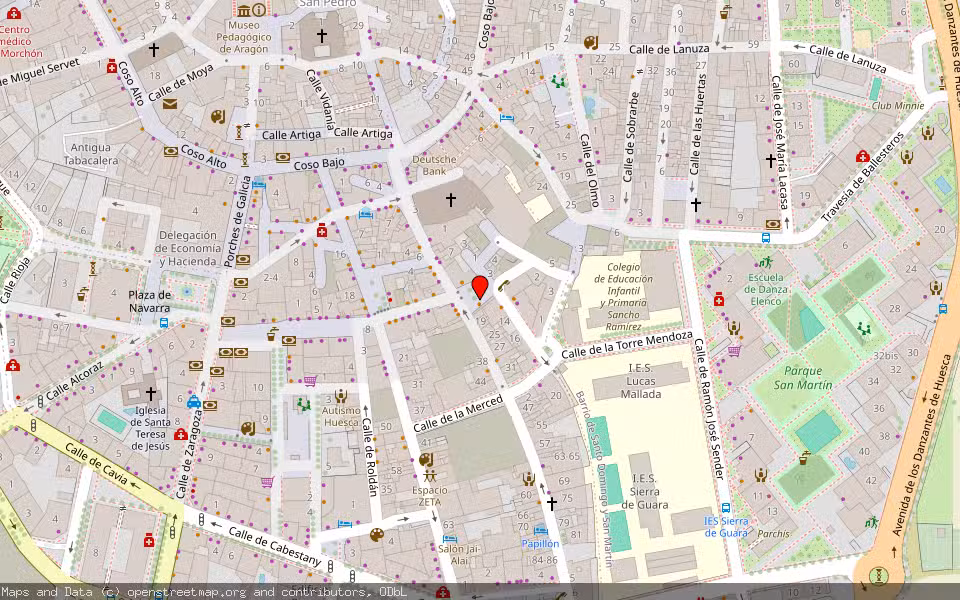
Task: Click the Calle de Ramón José Sender label
Action: 709,408
